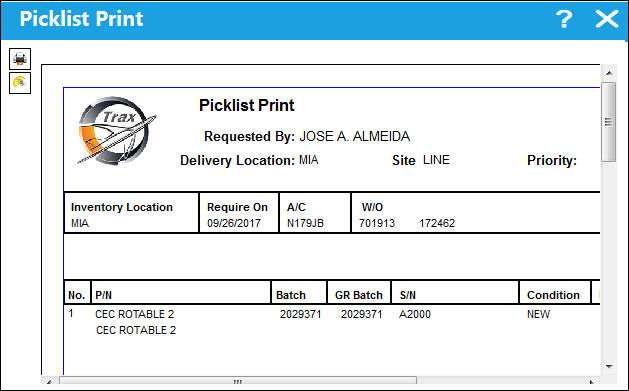This screenshot has height=391, width=629.
Task: Click the yellow icon below the printer
Action: click(20, 83)
